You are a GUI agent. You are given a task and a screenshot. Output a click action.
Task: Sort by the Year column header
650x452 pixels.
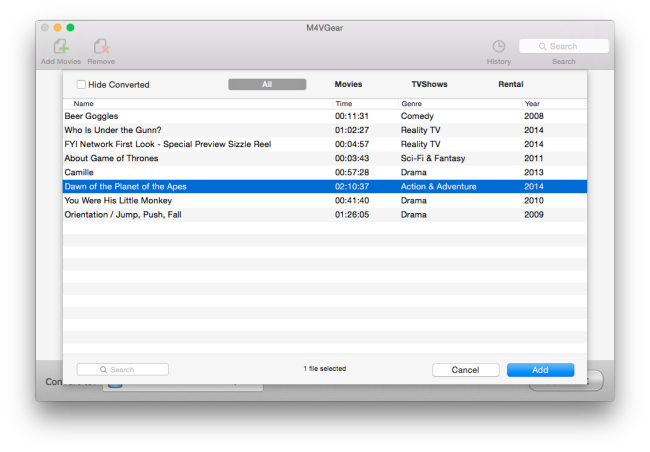pyautogui.click(x=532, y=104)
